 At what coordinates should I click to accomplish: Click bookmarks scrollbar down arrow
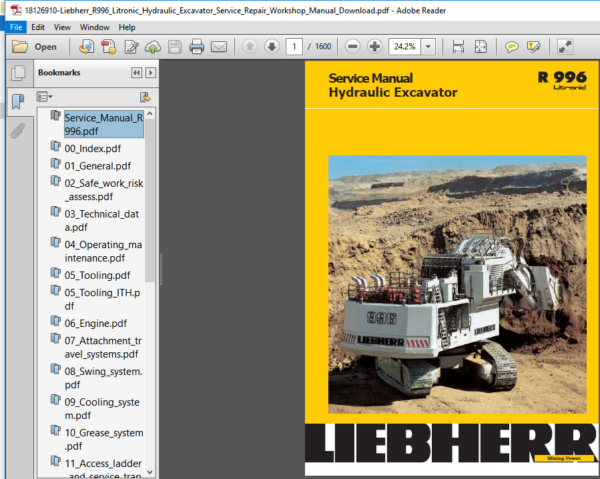pyautogui.click(x=150, y=472)
